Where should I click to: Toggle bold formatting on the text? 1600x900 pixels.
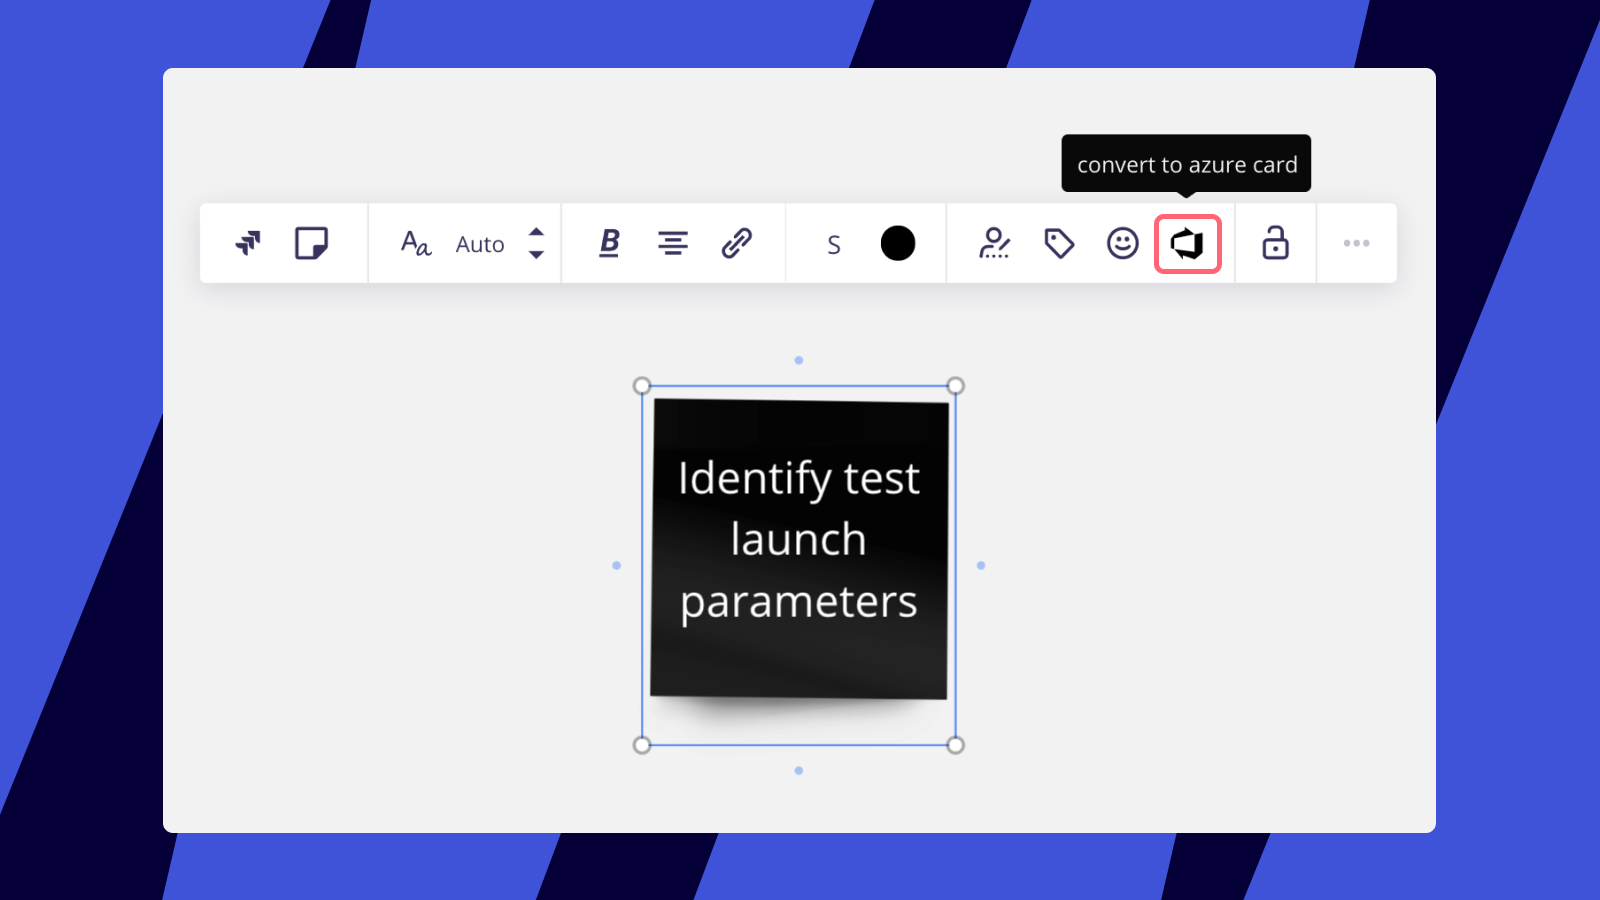click(x=608, y=243)
